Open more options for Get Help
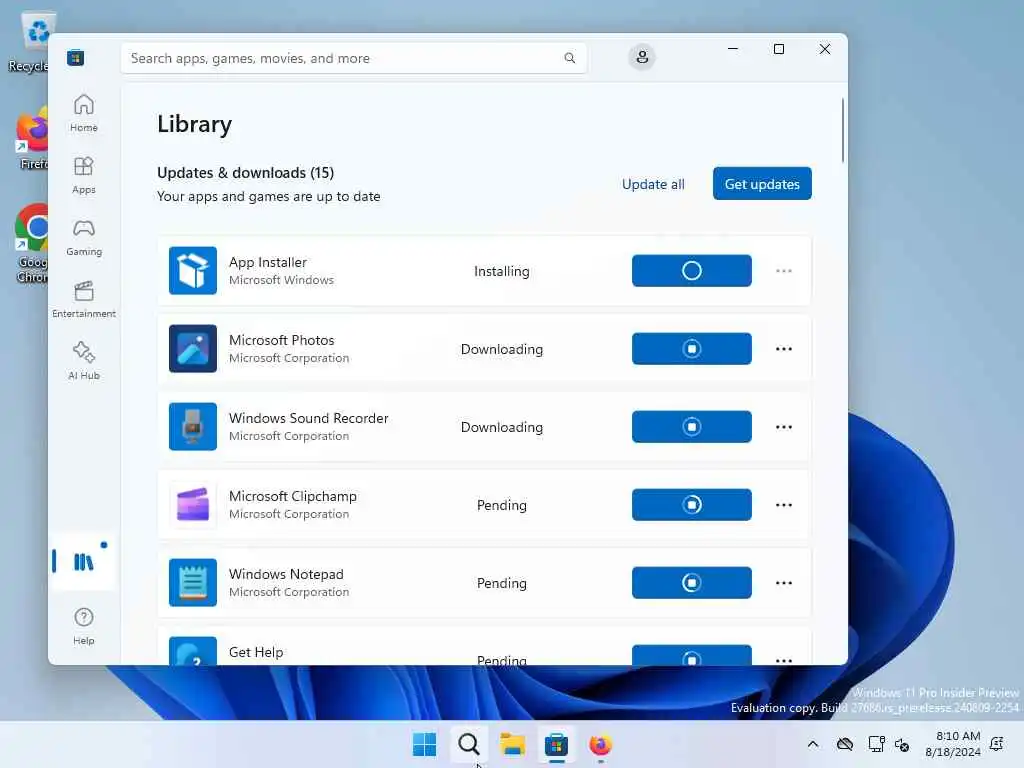The image size is (1024, 768). tap(784, 660)
